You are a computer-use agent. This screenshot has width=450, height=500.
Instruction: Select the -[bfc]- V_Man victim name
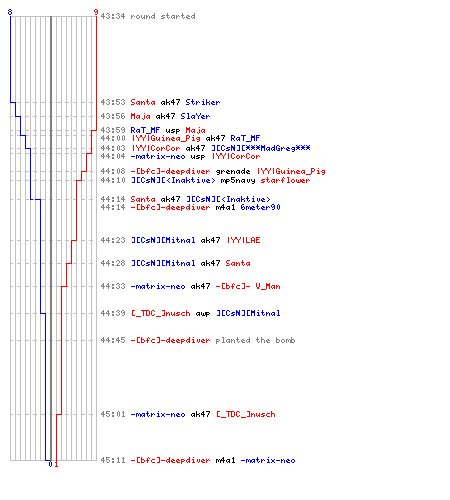click(x=248, y=286)
